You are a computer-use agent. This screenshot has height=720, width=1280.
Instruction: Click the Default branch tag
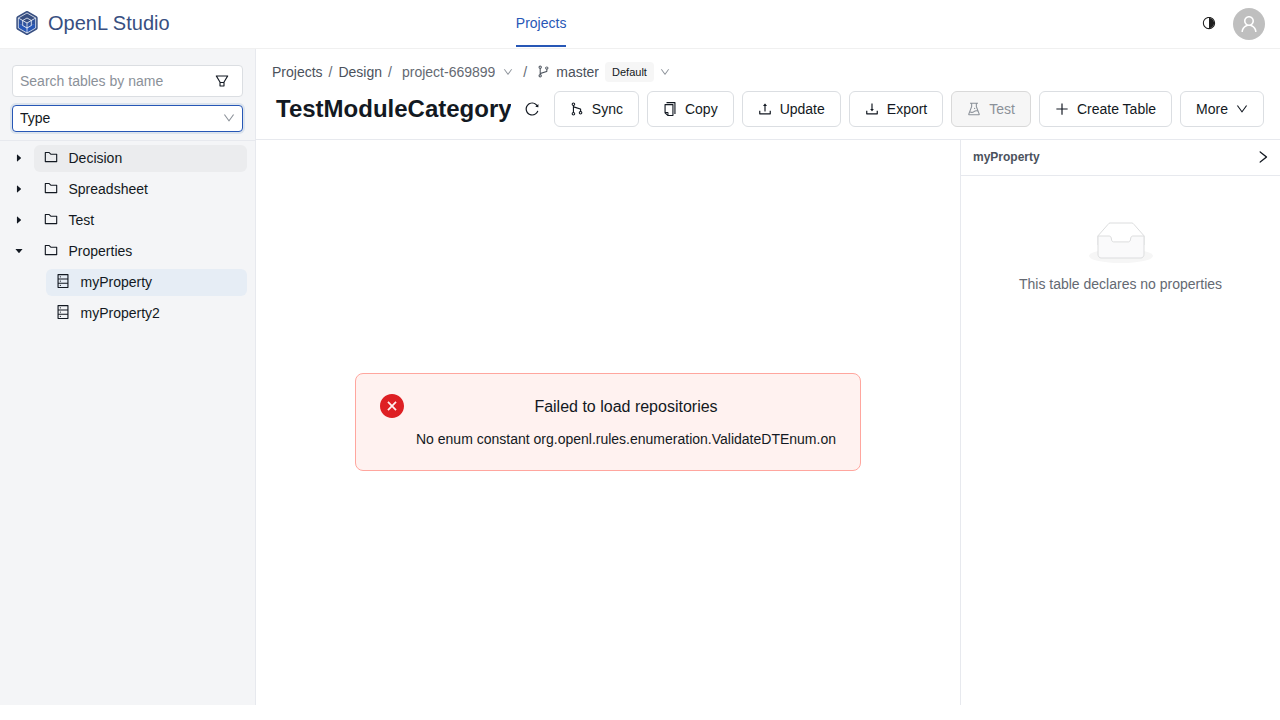coord(630,72)
